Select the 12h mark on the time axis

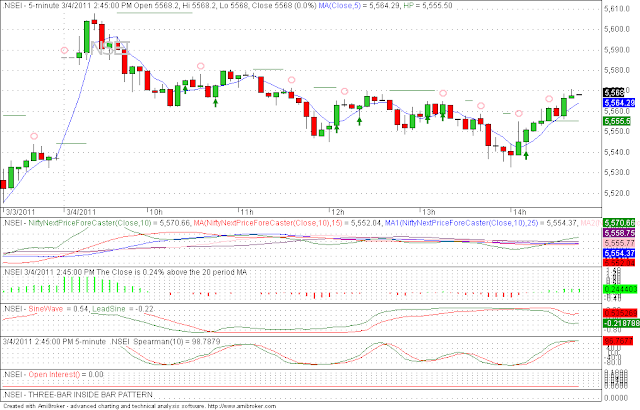tap(338, 212)
